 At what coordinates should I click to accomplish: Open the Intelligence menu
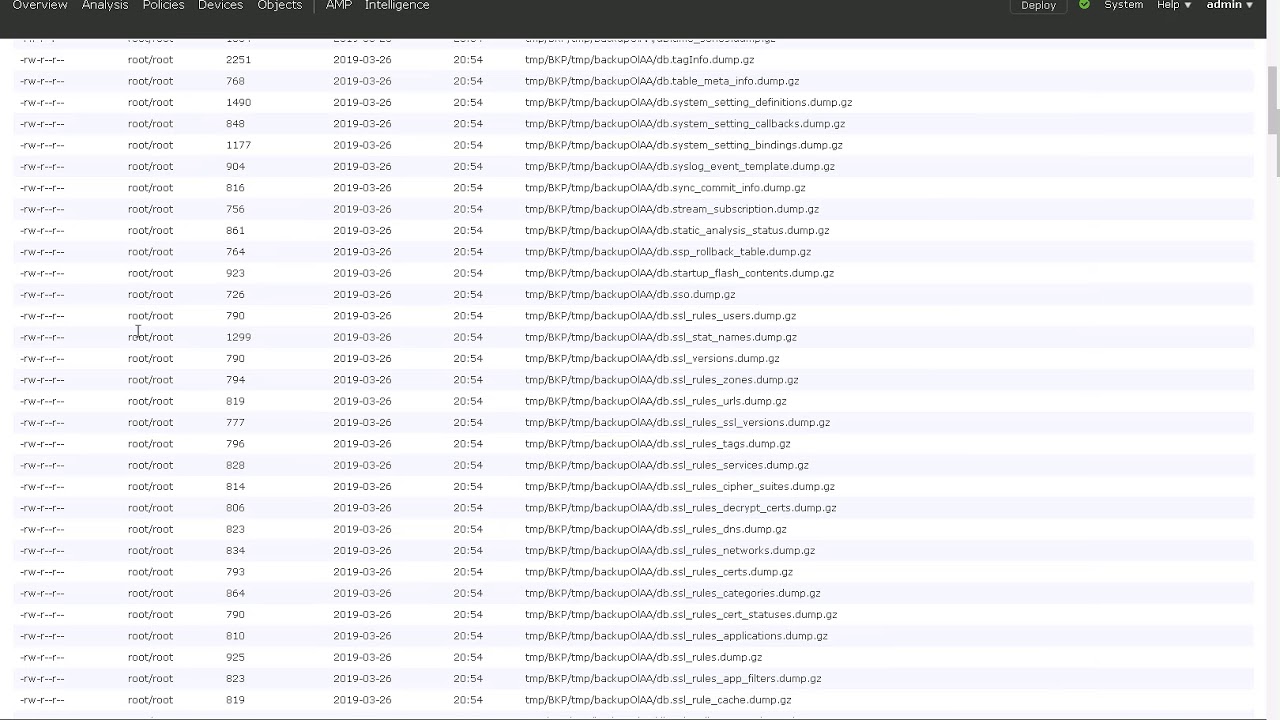point(397,5)
